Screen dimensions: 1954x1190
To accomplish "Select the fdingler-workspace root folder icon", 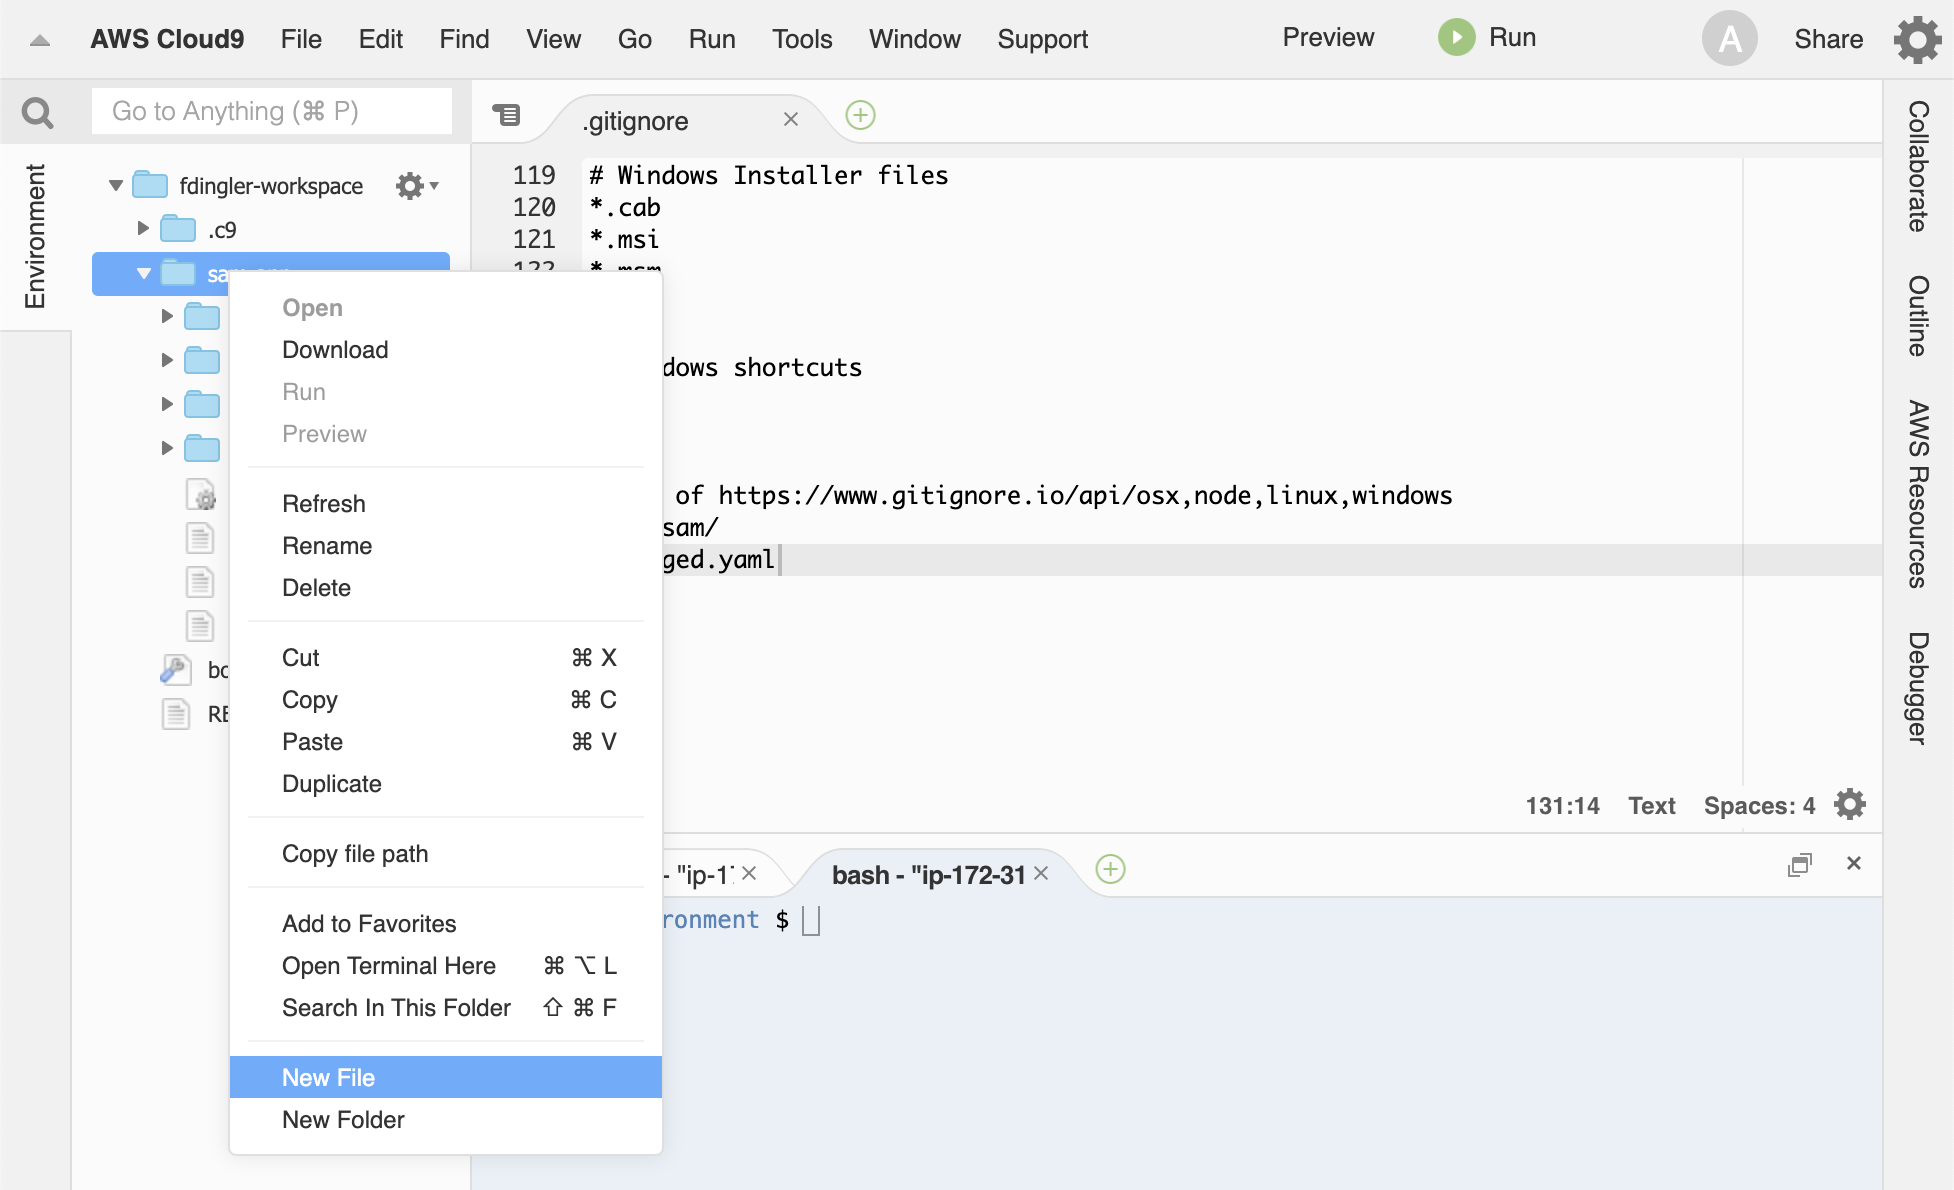I will click(150, 185).
